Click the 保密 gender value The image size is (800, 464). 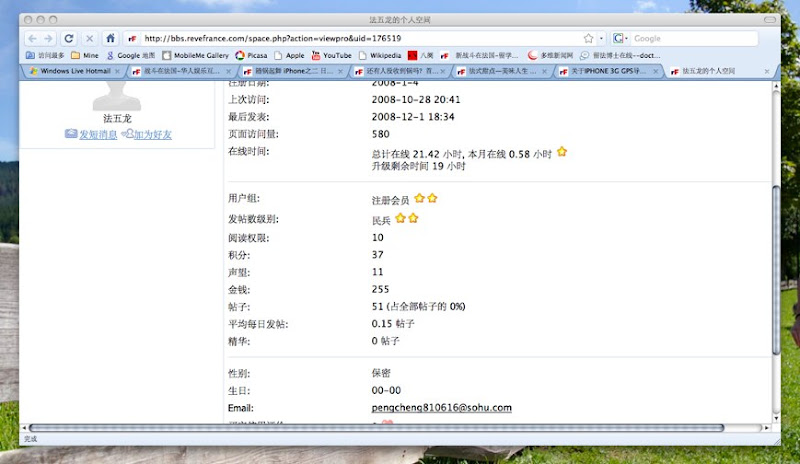[x=381, y=373]
